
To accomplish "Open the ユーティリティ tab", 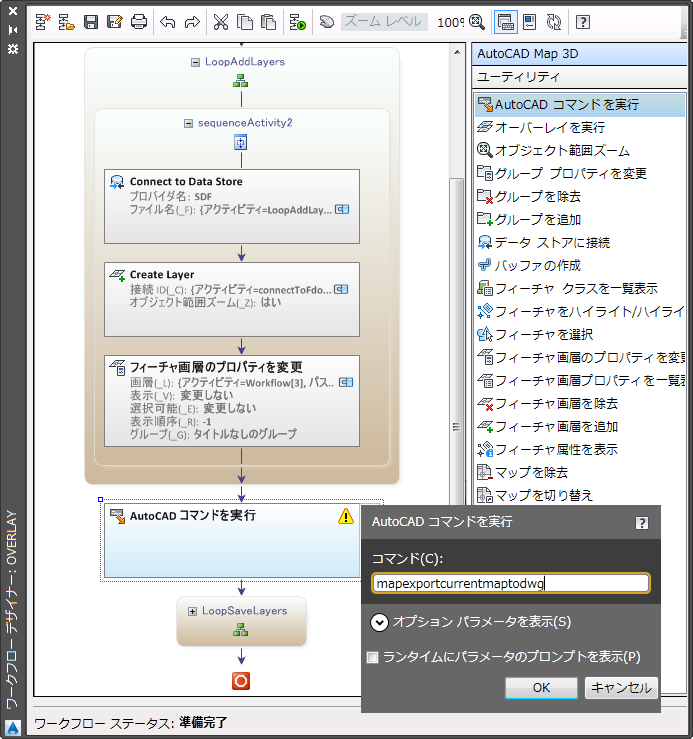I will click(579, 77).
